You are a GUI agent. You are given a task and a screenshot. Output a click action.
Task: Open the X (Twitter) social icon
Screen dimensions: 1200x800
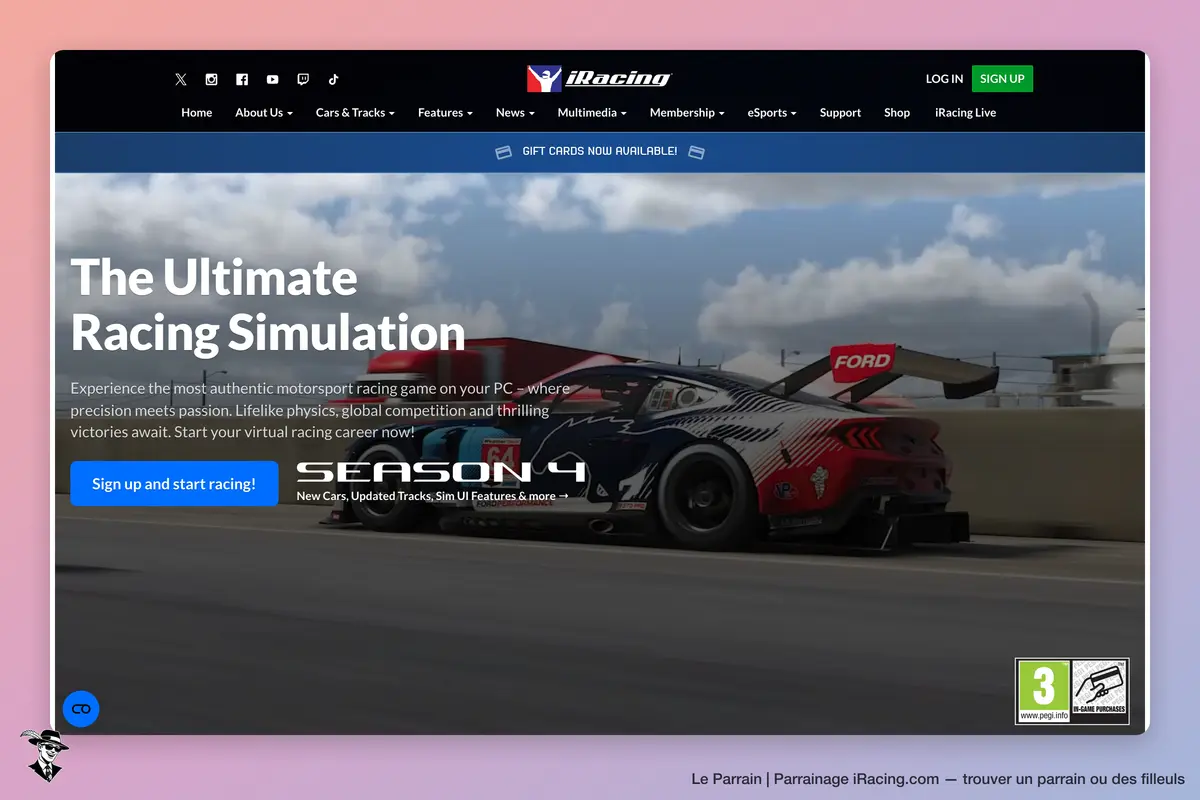(x=181, y=79)
